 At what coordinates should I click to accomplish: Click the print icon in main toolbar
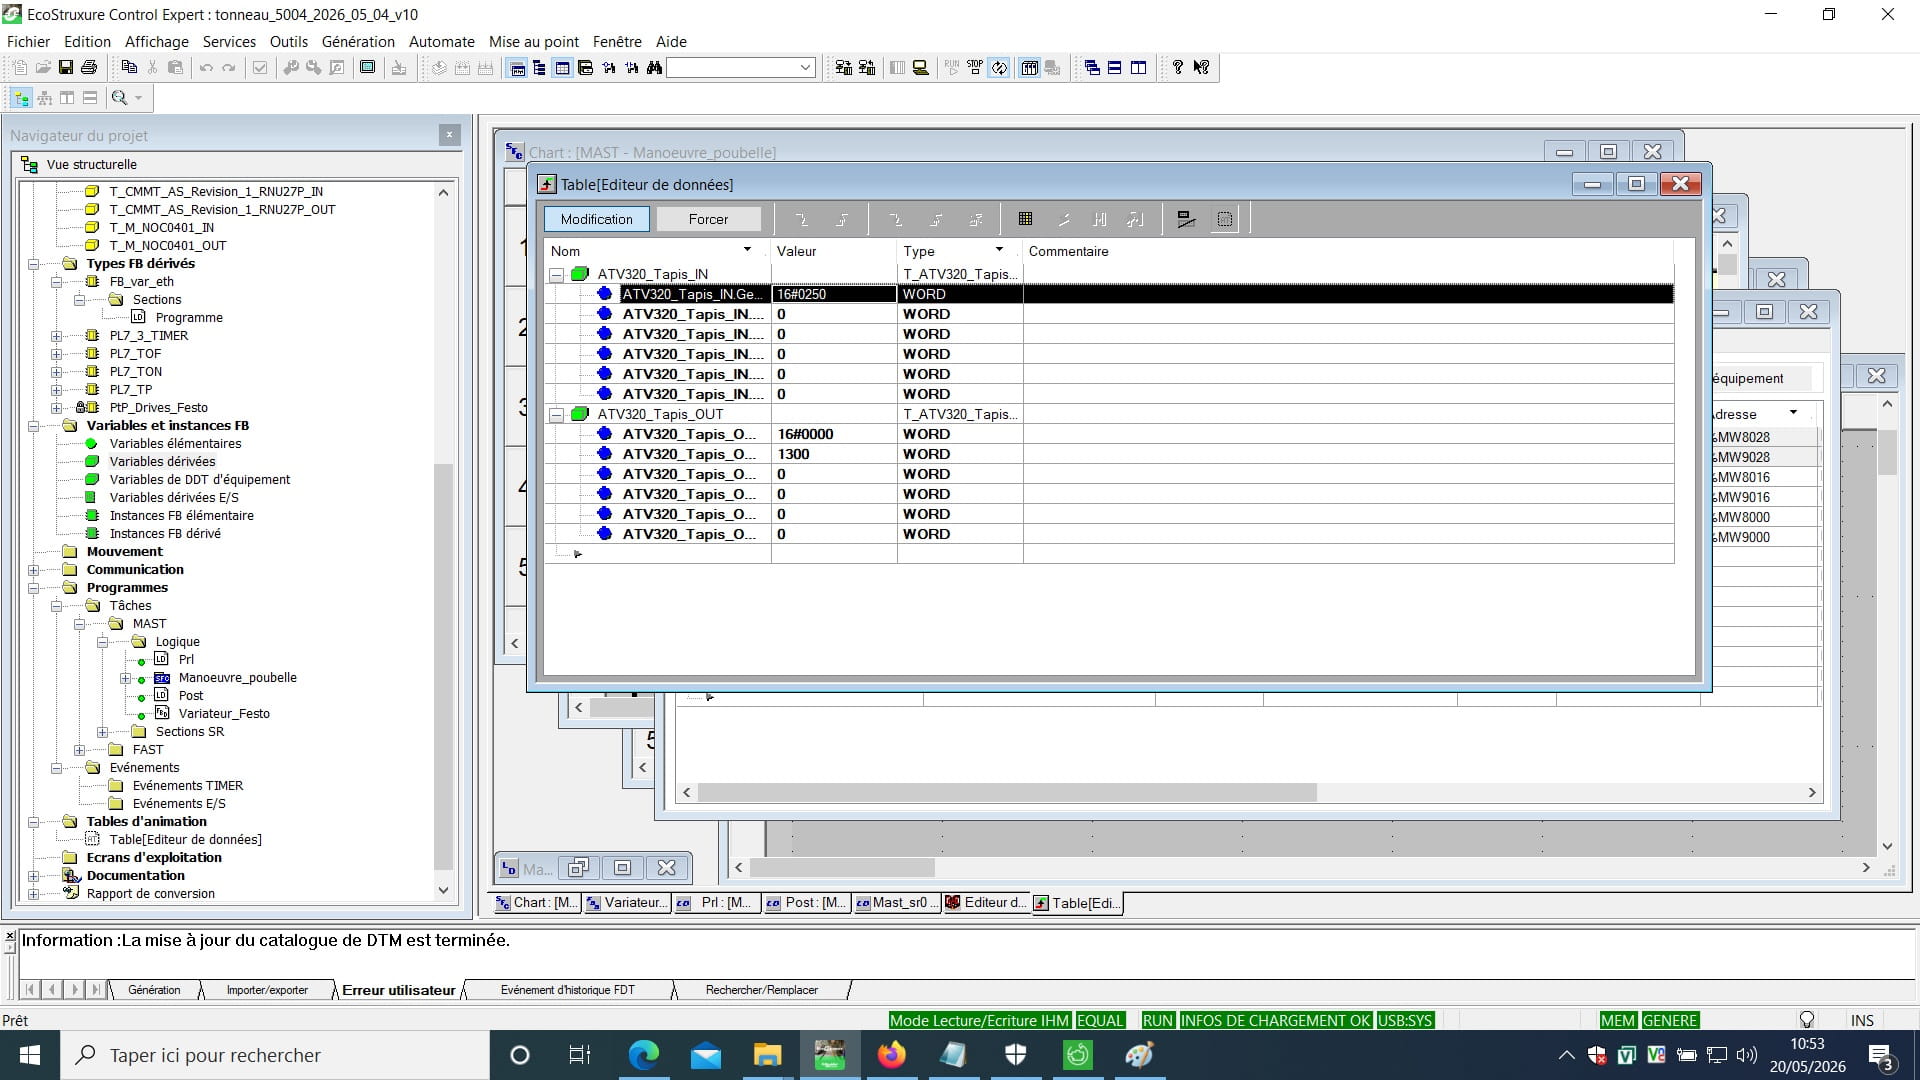pos(89,68)
